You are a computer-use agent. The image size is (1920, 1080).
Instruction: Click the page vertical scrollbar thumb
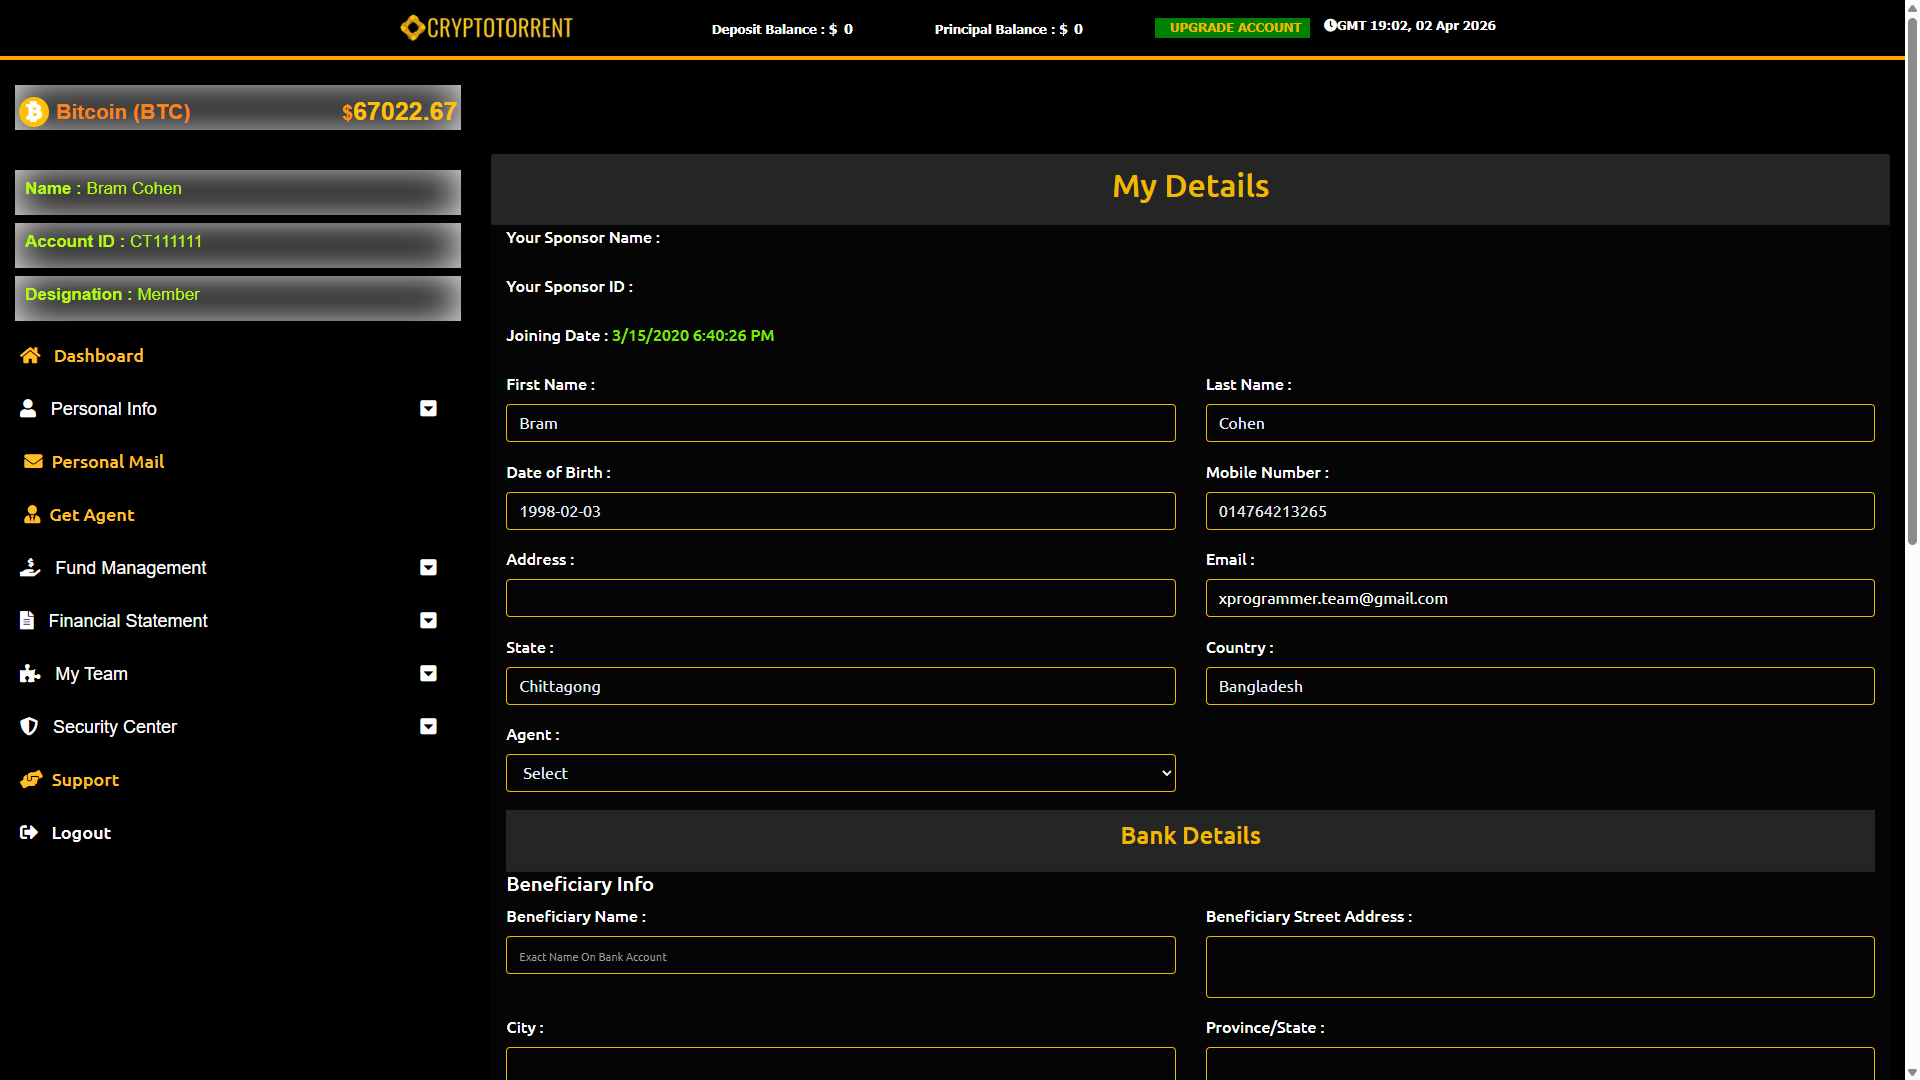[1912, 280]
